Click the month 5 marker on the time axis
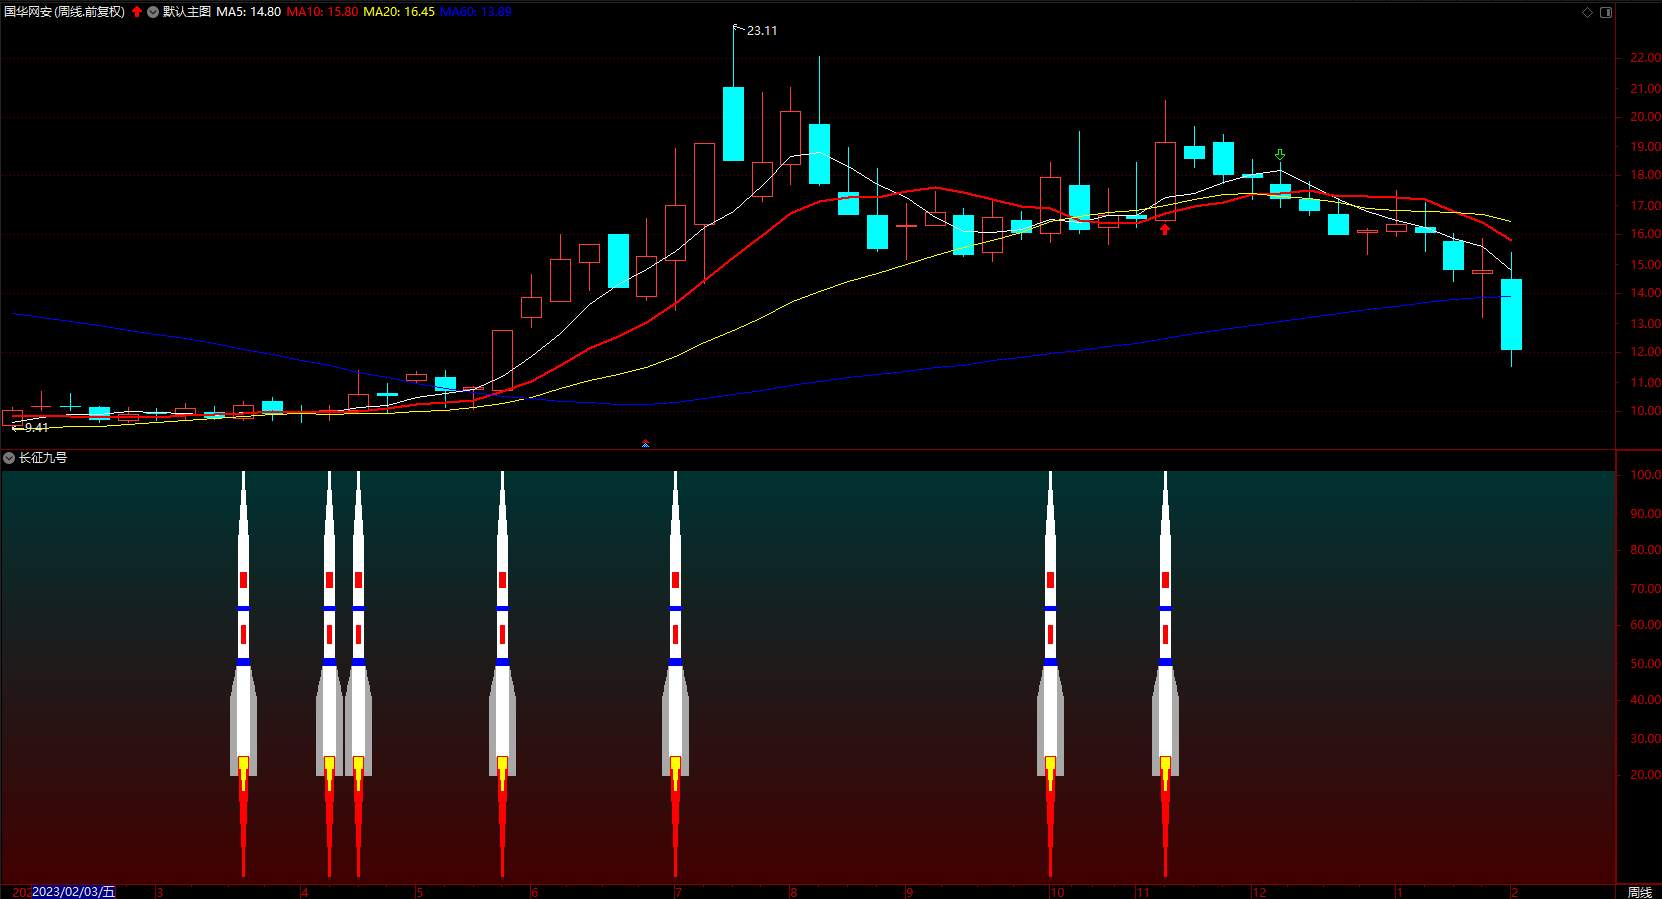Screen dimensions: 1662x899 tap(419, 892)
